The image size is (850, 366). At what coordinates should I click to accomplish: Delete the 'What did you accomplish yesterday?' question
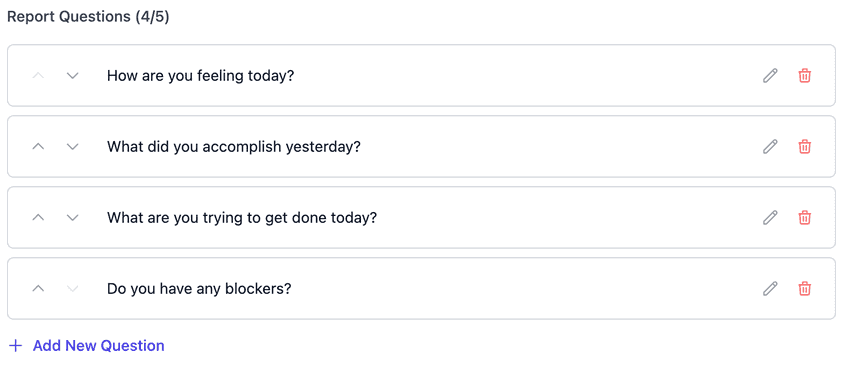(805, 146)
